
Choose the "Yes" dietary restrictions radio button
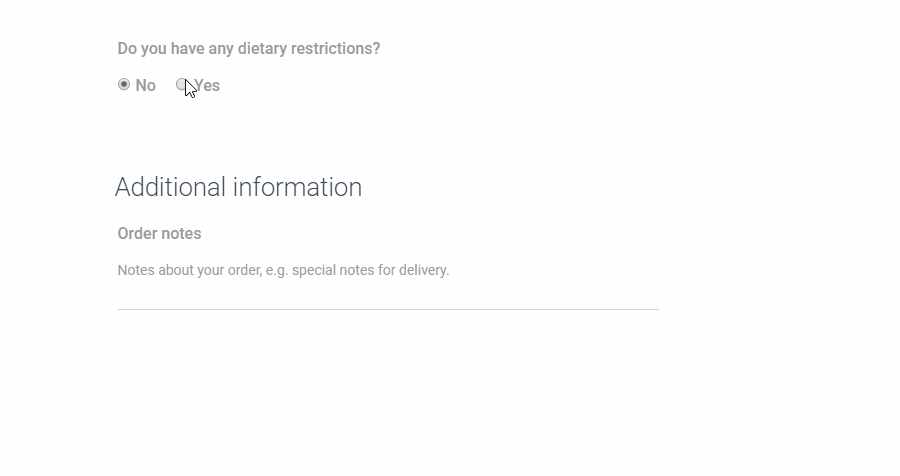pos(182,85)
